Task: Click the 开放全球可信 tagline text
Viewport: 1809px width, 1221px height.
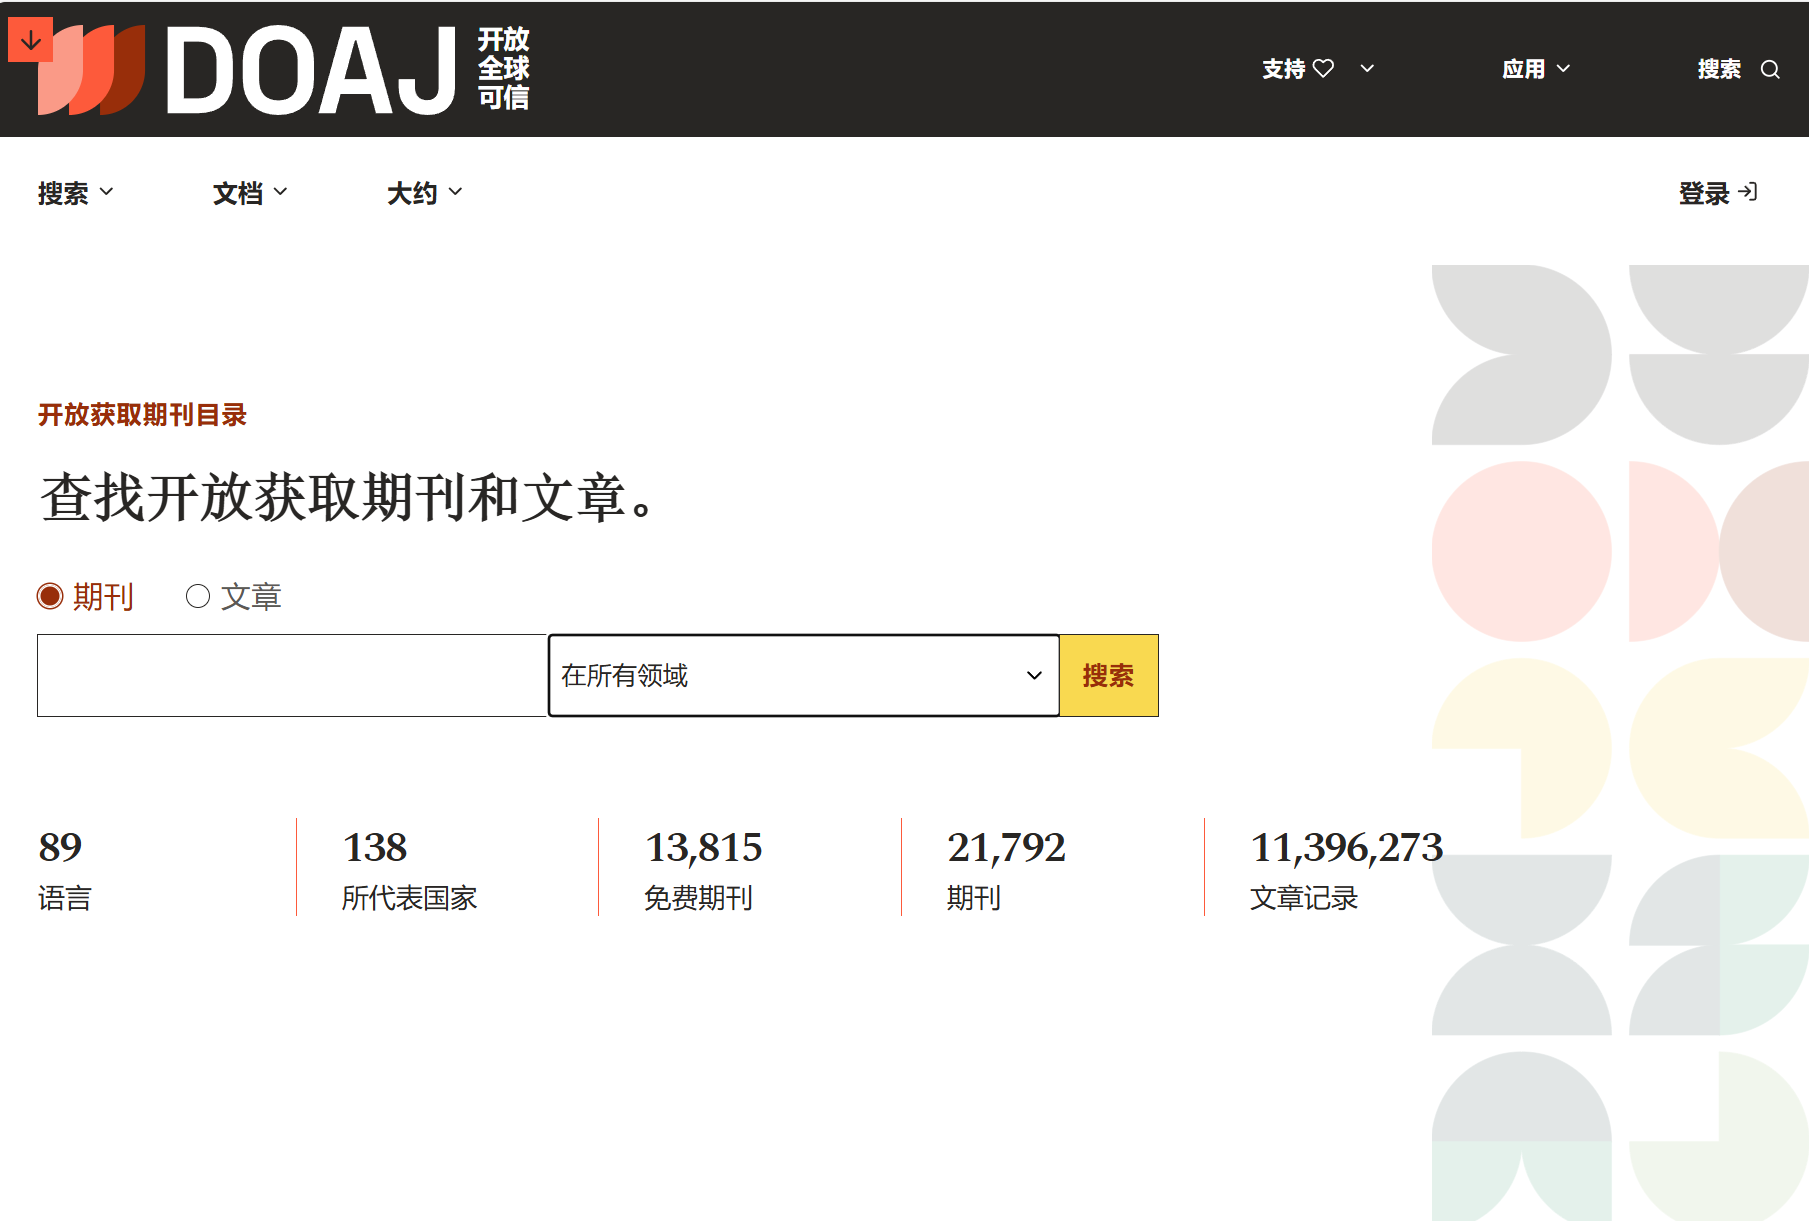Action: click(503, 68)
